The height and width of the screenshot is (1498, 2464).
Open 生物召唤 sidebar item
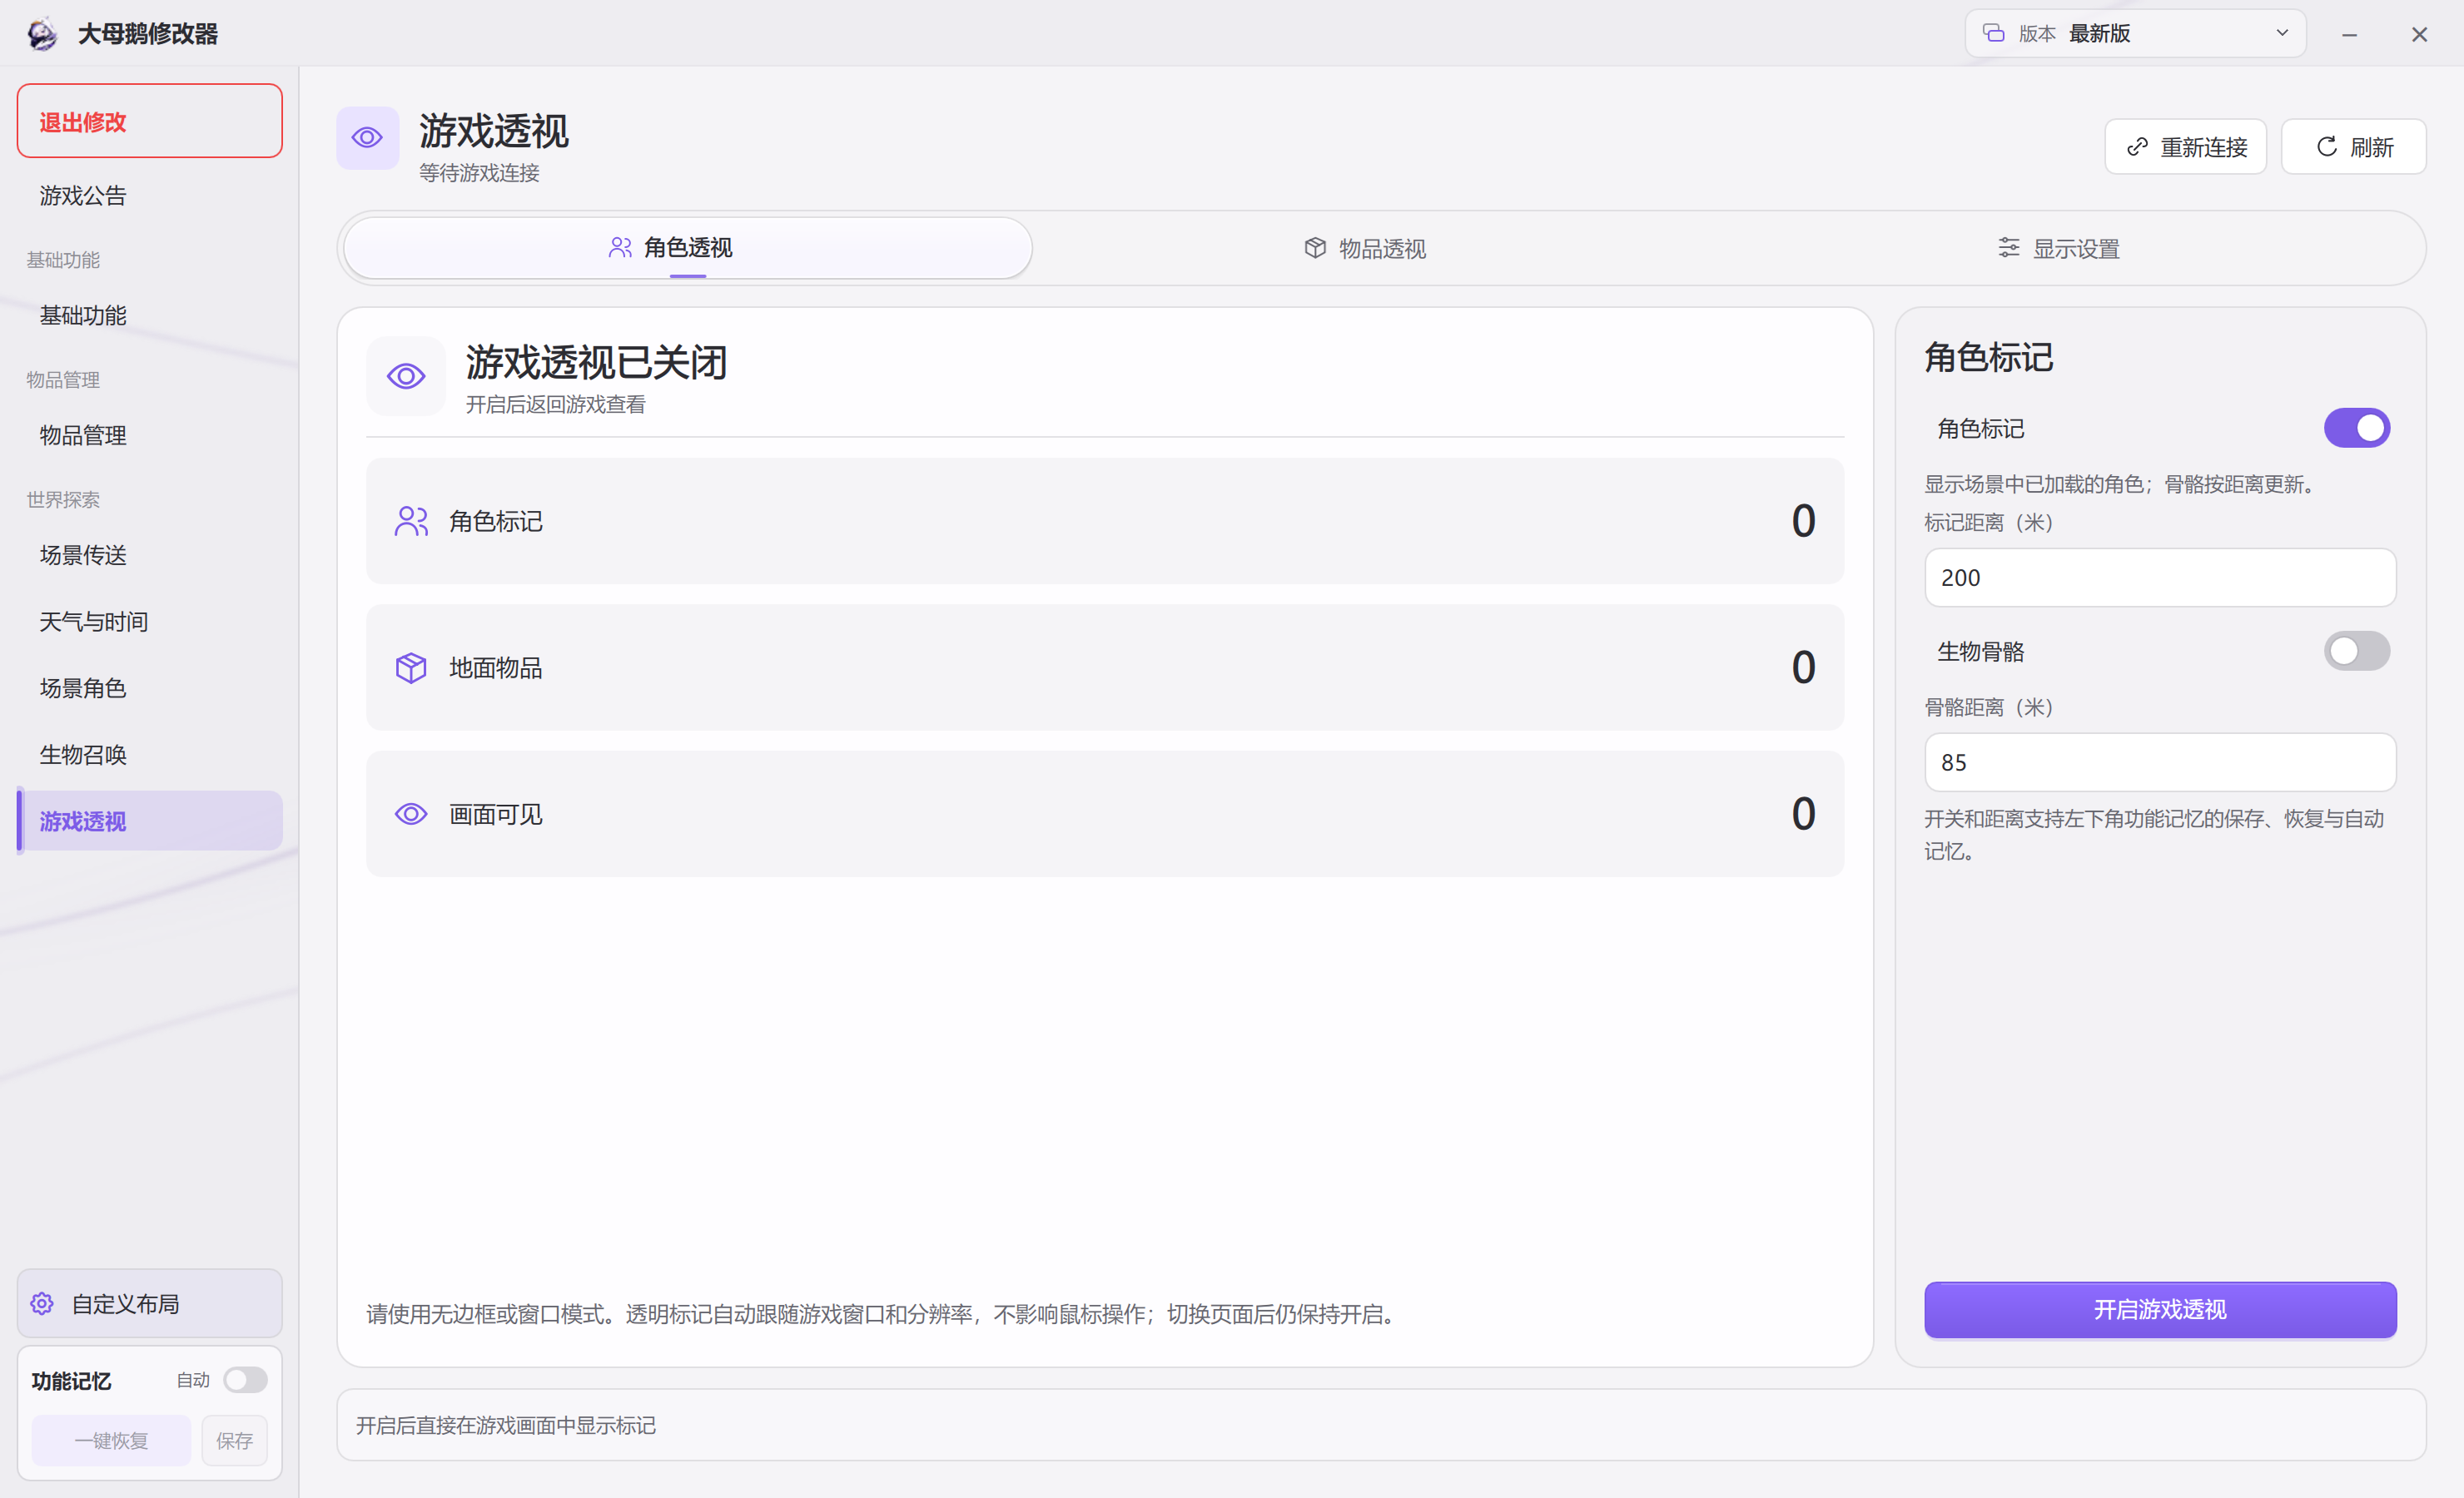click(150, 755)
